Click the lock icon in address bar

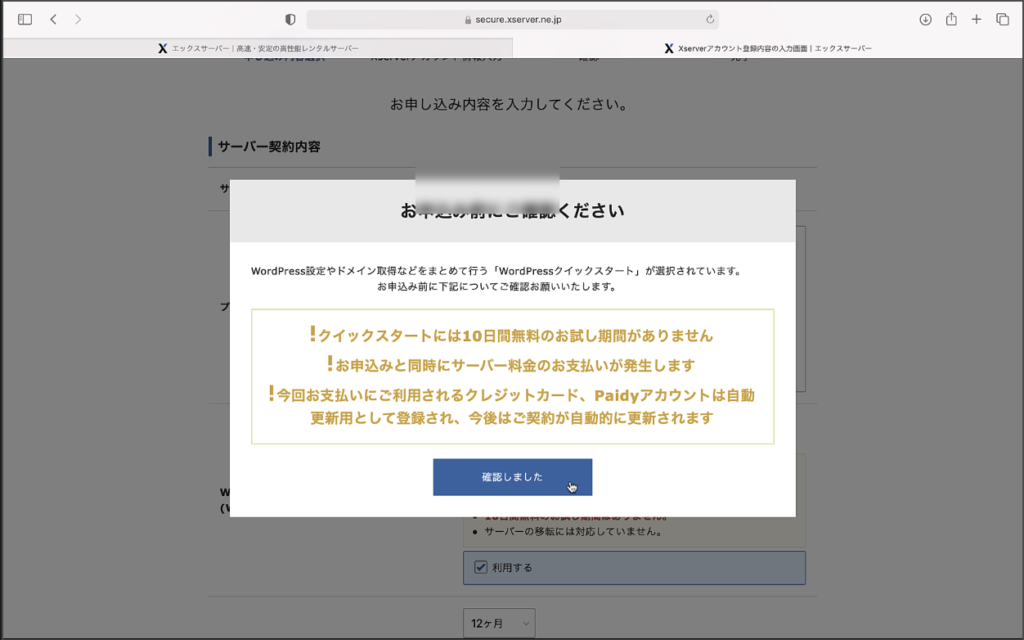pyautogui.click(x=468, y=20)
